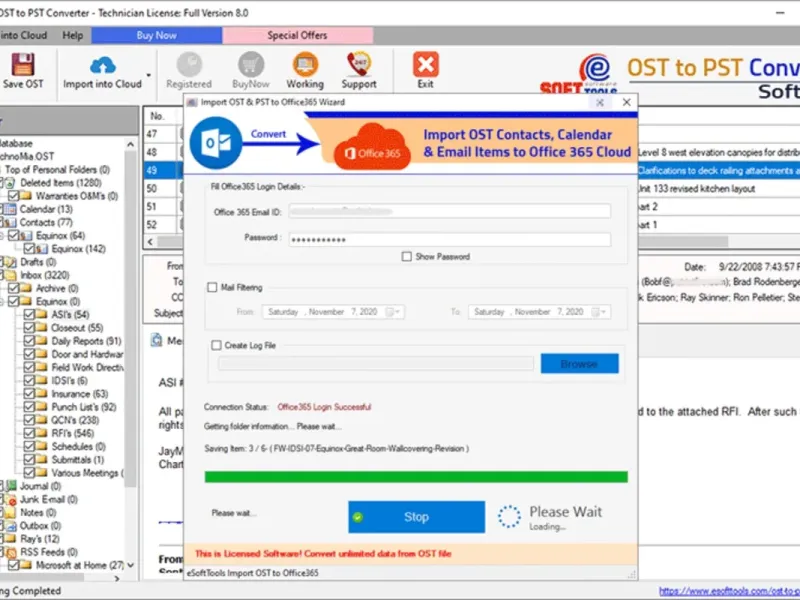Click the wizard title bar pin icon
The height and width of the screenshot is (600, 800).
coord(600,103)
